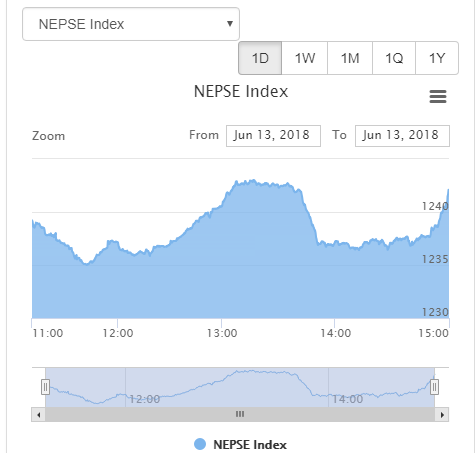This screenshot has width=475, height=453.
Task: Click the To date field
Action: 402,136
